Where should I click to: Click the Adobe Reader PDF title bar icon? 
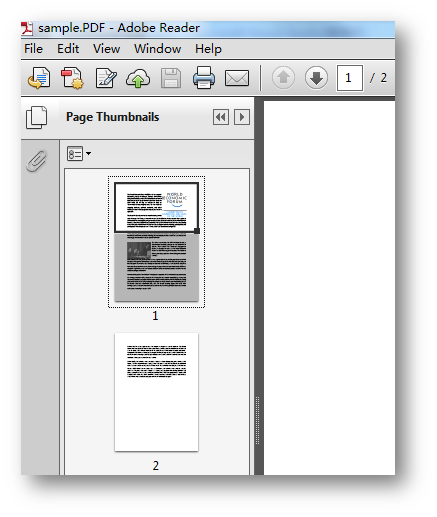tap(27, 28)
